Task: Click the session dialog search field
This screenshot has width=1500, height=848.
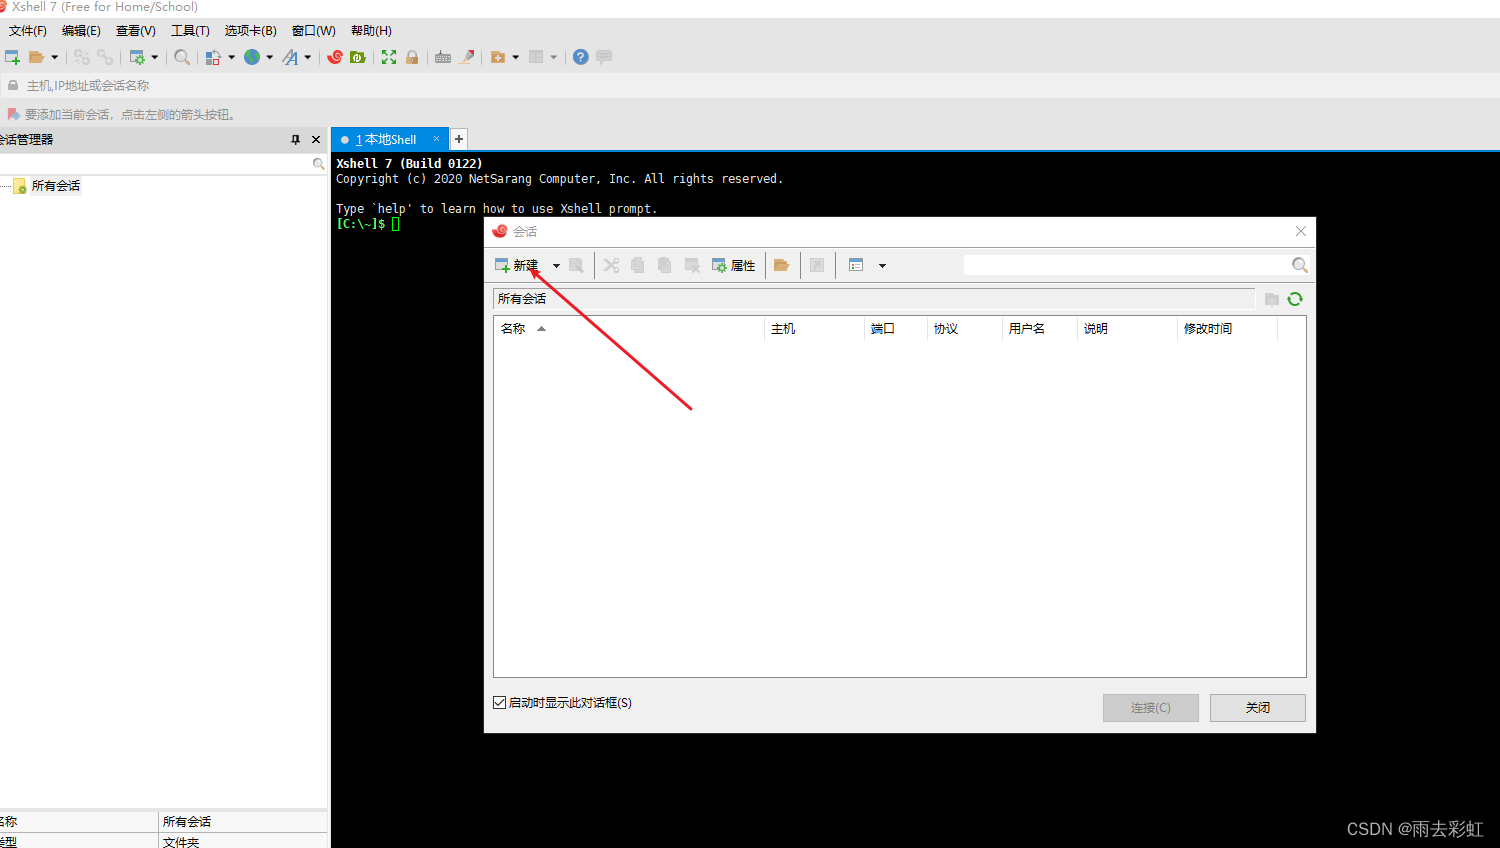Action: click(x=1127, y=265)
